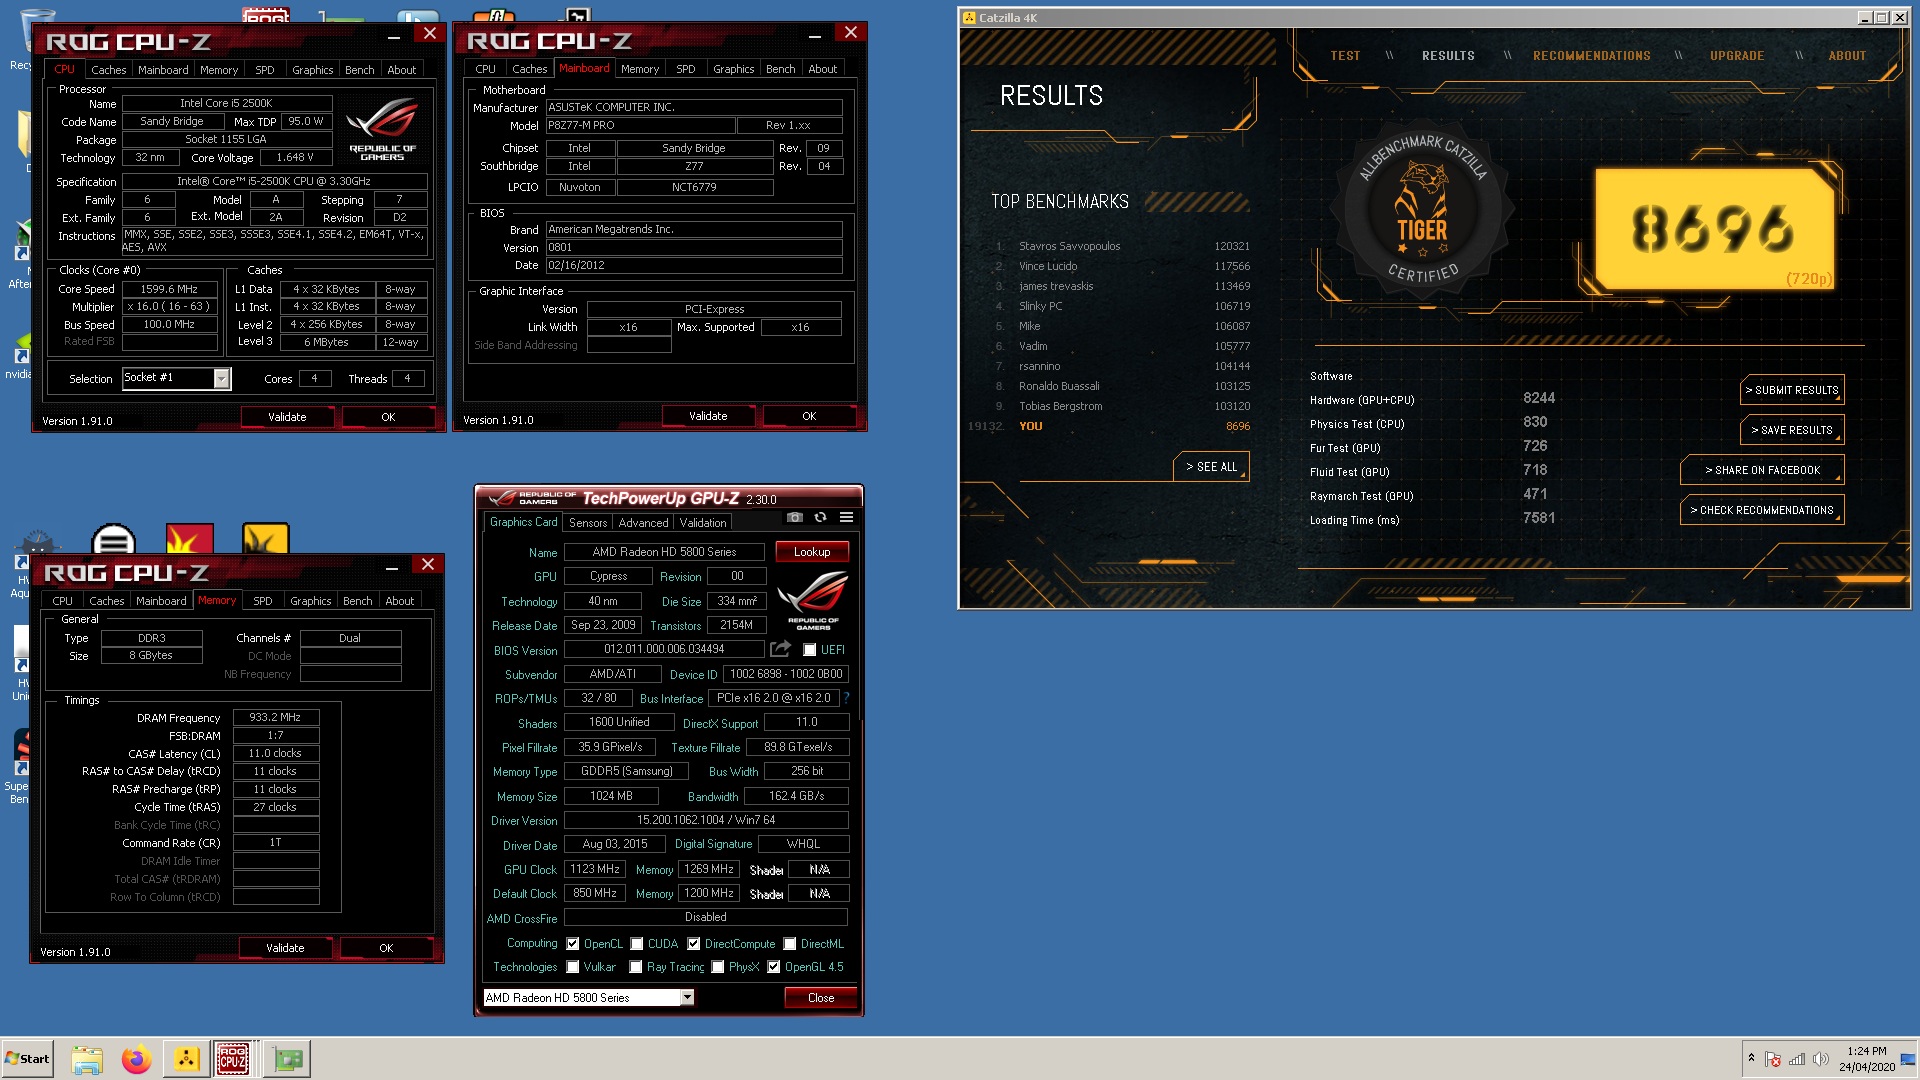Click OK in the Memory CPU-Z window
The image size is (1920, 1080).
click(x=386, y=948)
